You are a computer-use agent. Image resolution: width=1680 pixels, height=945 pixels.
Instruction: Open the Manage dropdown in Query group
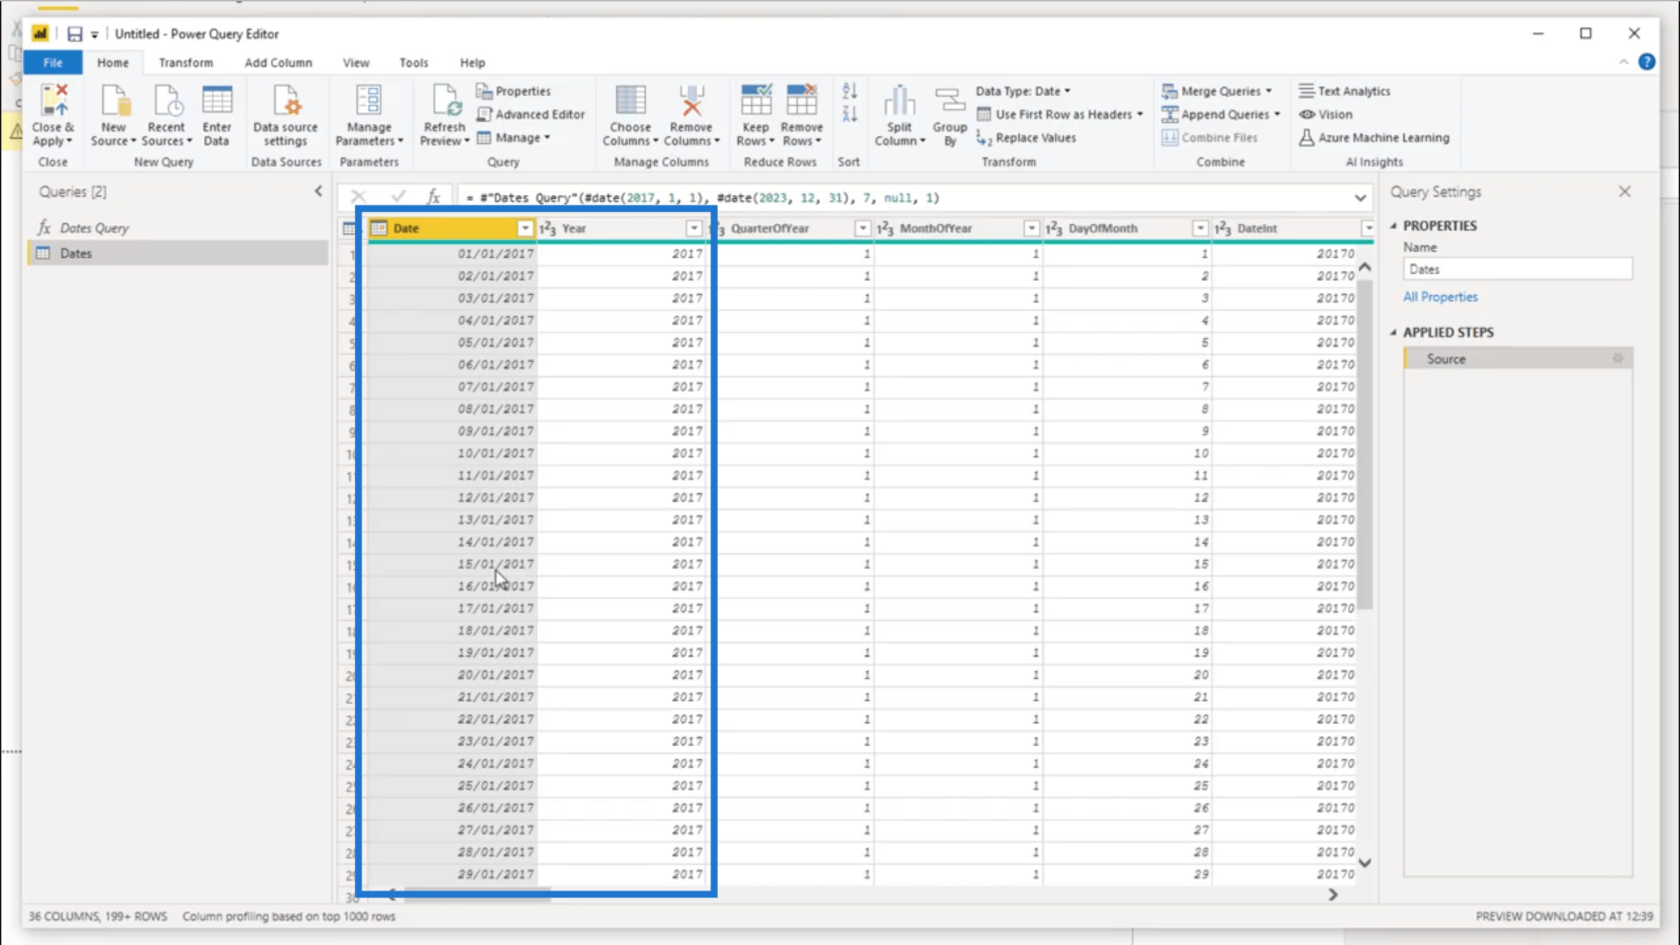pyautogui.click(x=513, y=138)
